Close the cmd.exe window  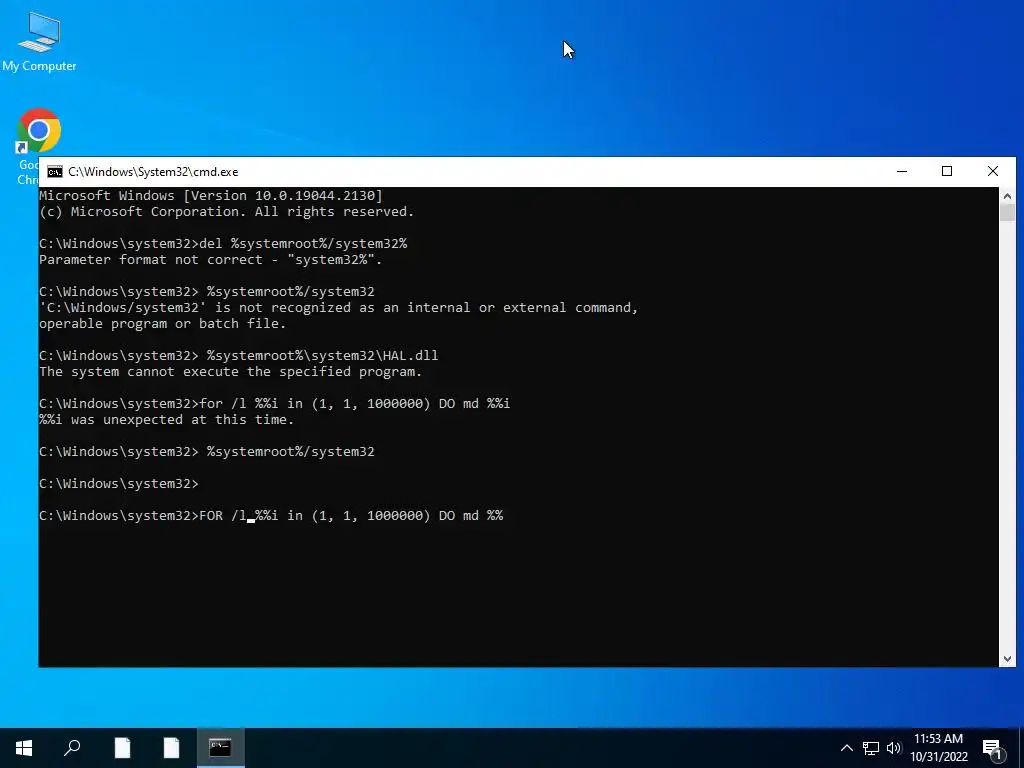click(x=993, y=171)
